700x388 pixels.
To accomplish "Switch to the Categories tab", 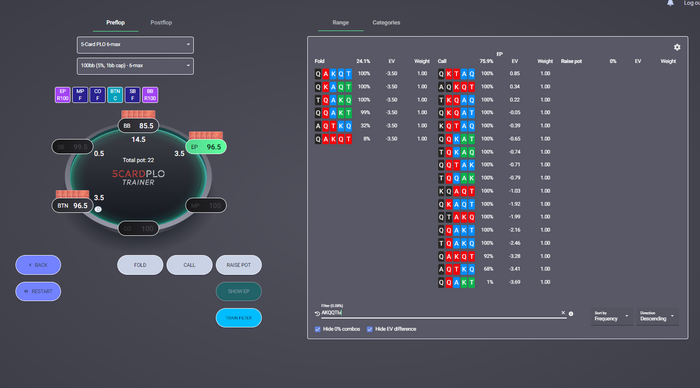I will (x=386, y=23).
